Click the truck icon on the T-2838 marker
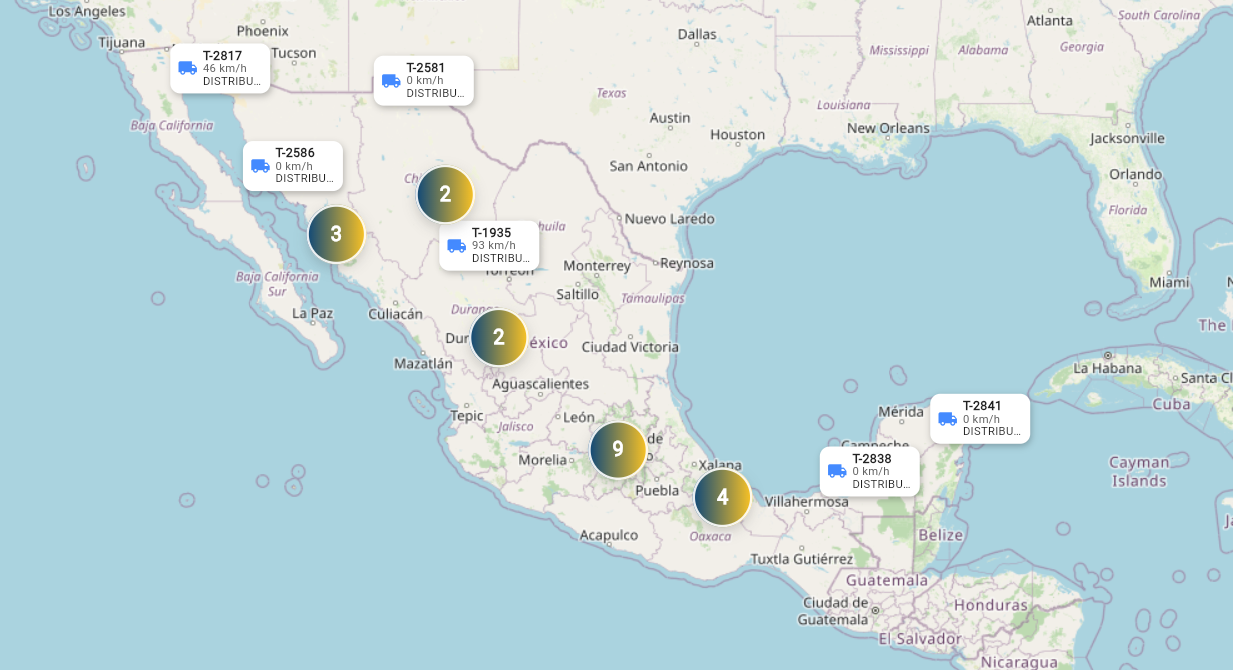 (837, 470)
